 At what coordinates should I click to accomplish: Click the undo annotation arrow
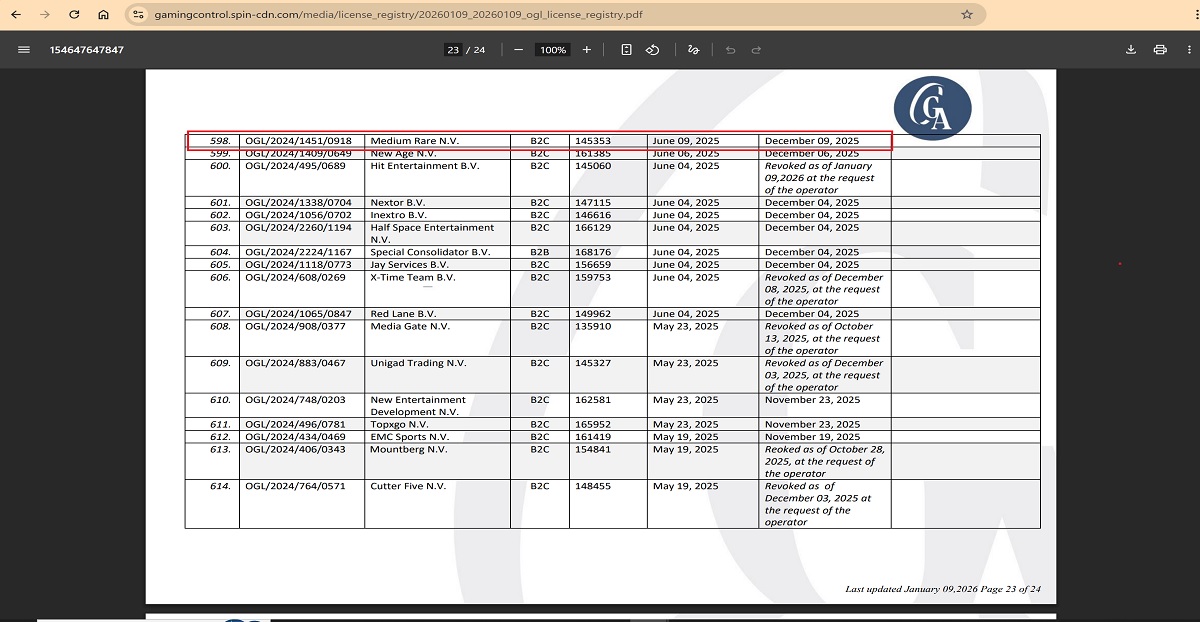point(730,50)
